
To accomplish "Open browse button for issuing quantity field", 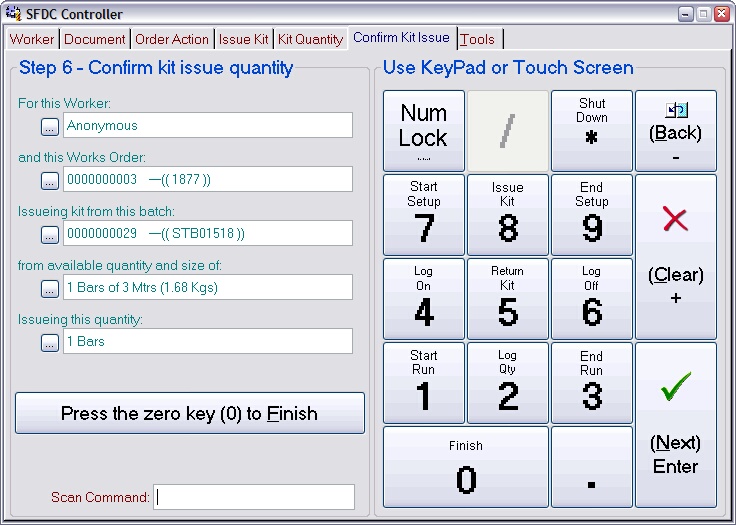I will [50, 342].
